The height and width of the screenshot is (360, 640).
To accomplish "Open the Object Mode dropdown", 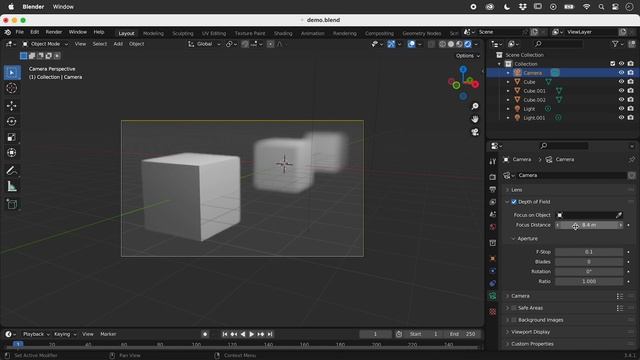I will point(45,44).
